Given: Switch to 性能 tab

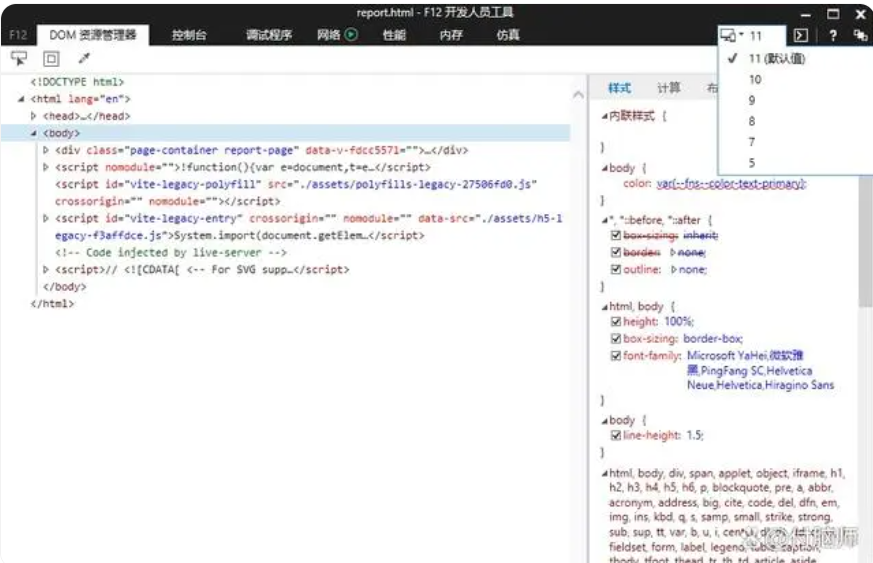Looking at the screenshot, I should tap(394, 35).
